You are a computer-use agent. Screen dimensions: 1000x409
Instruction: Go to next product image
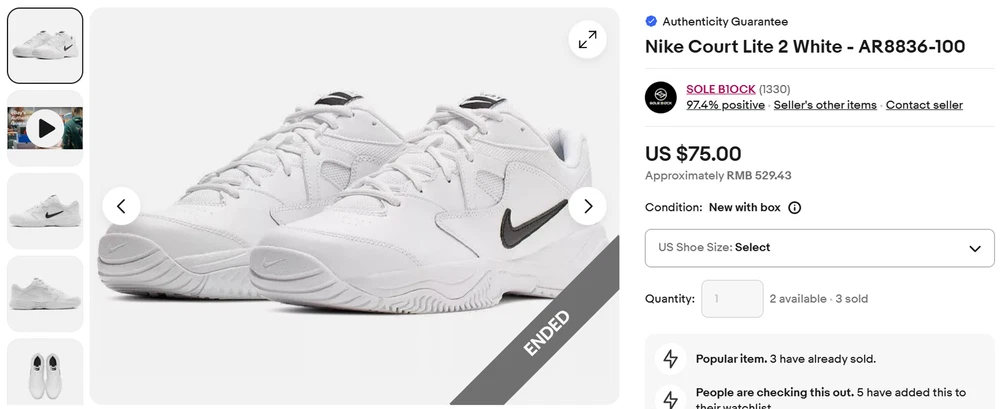(x=587, y=206)
